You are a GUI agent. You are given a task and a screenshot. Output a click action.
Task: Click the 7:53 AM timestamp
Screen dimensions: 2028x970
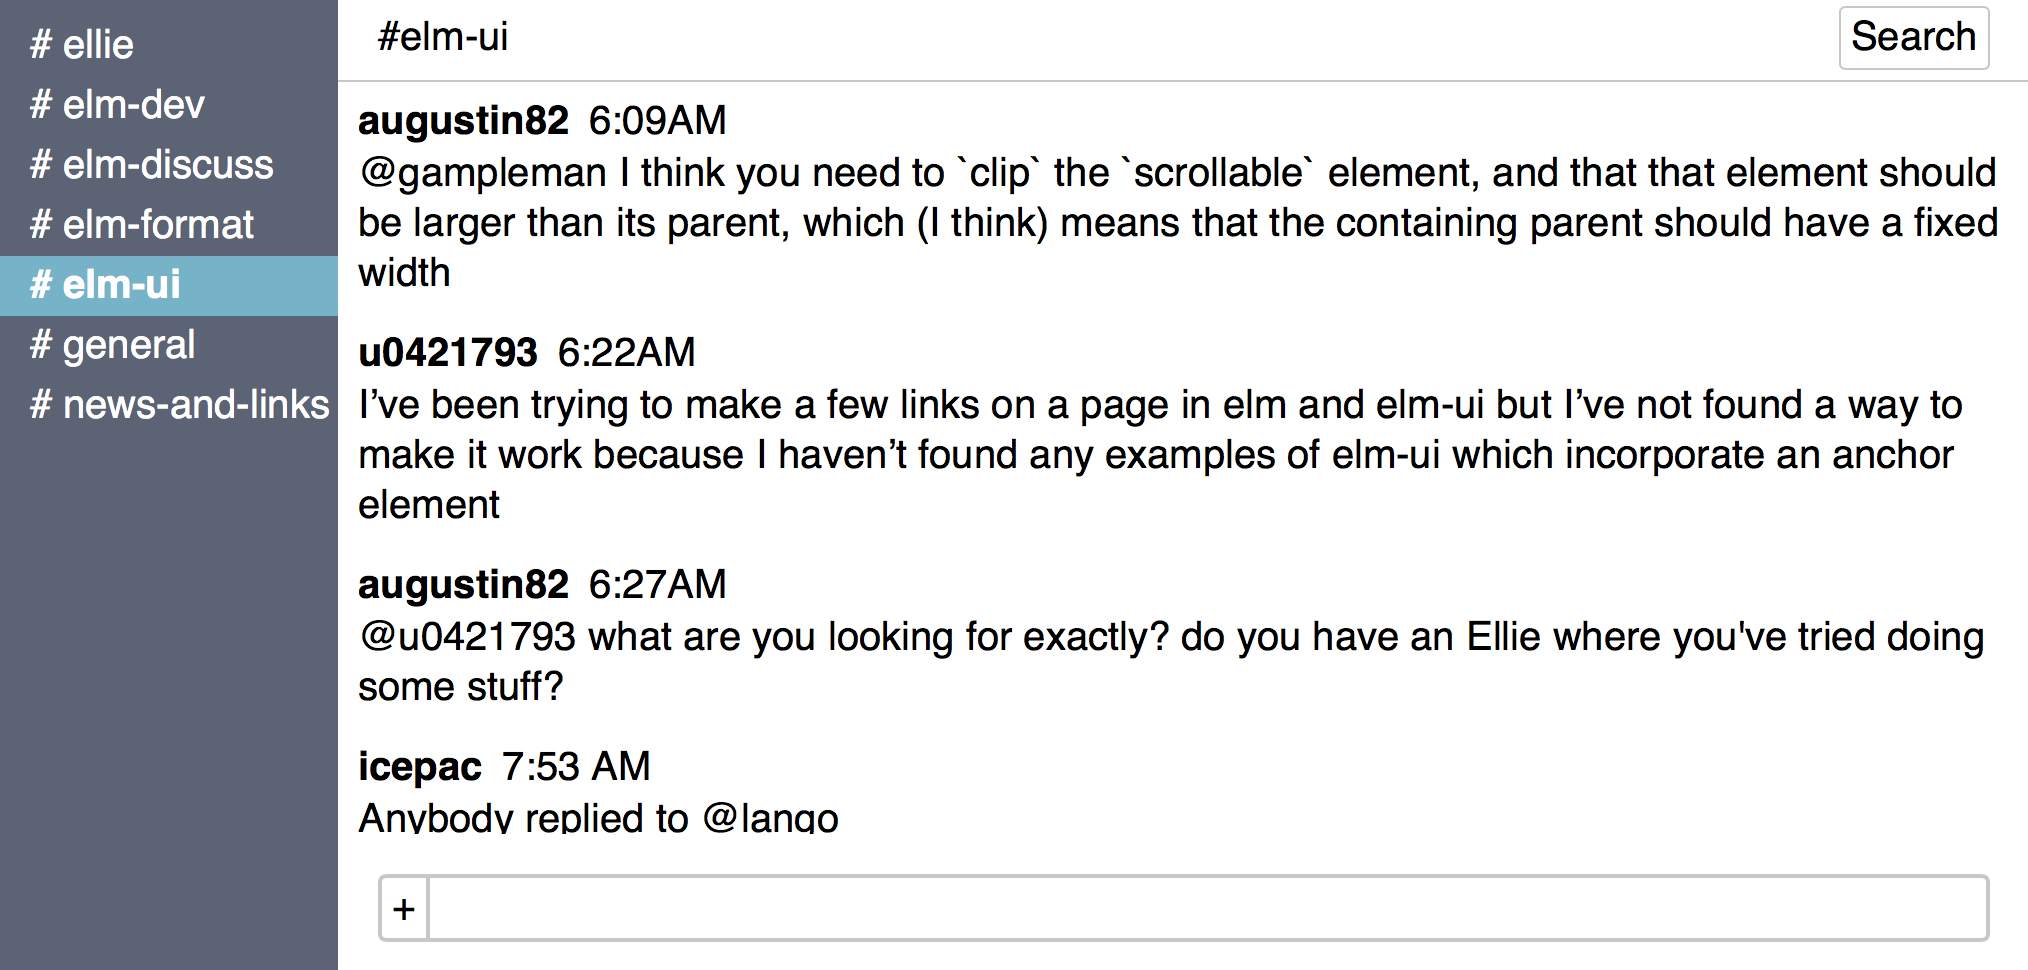point(576,767)
